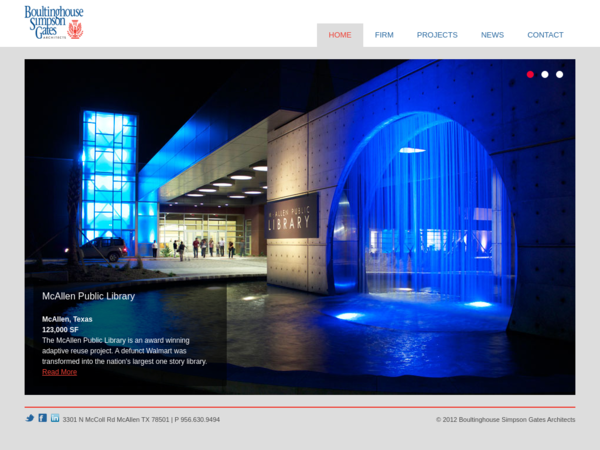Go to the HOME tab
This screenshot has width=600, height=450.
(x=340, y=35)
